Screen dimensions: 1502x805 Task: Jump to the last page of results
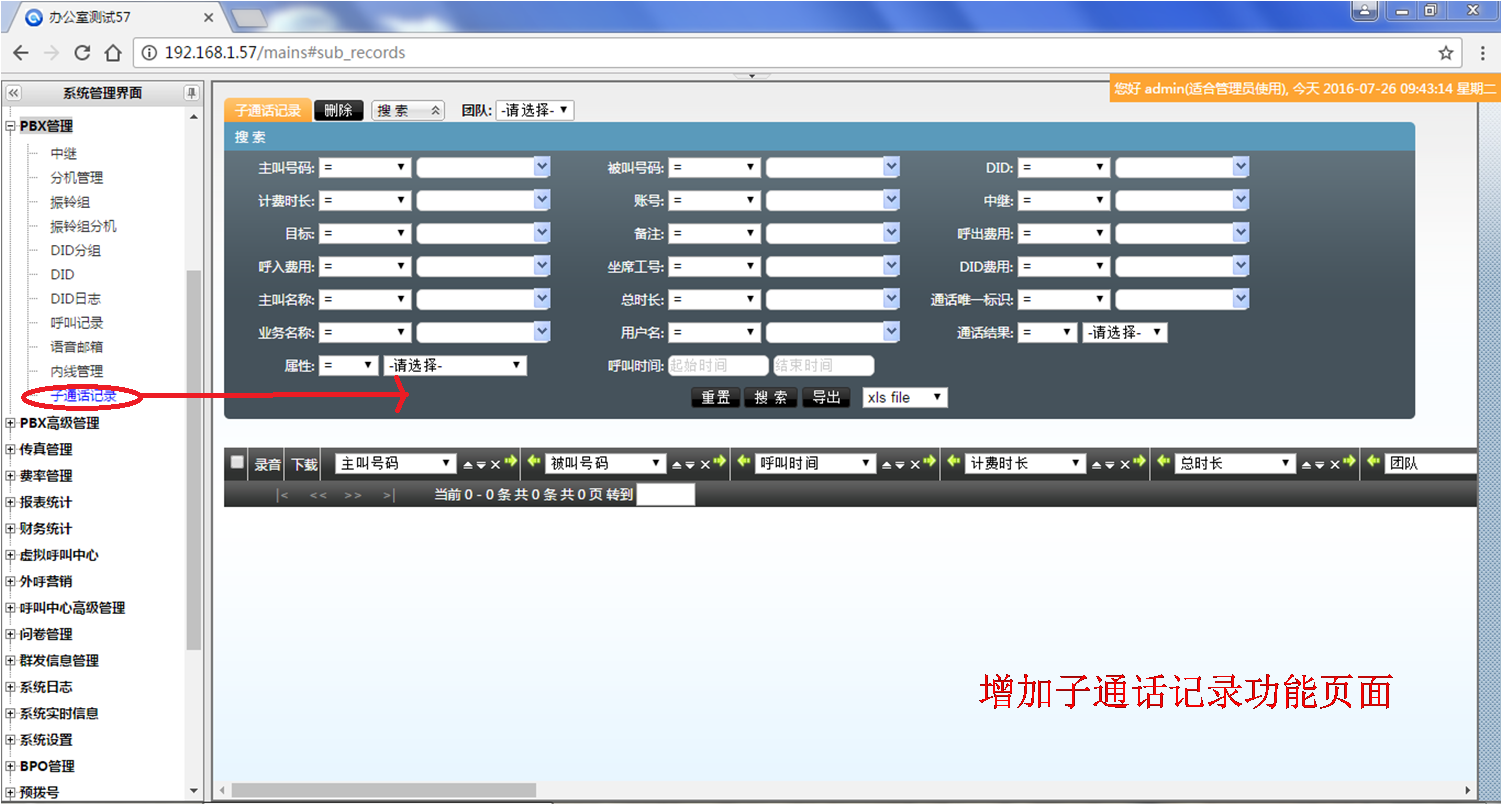(x=388, y=495)
